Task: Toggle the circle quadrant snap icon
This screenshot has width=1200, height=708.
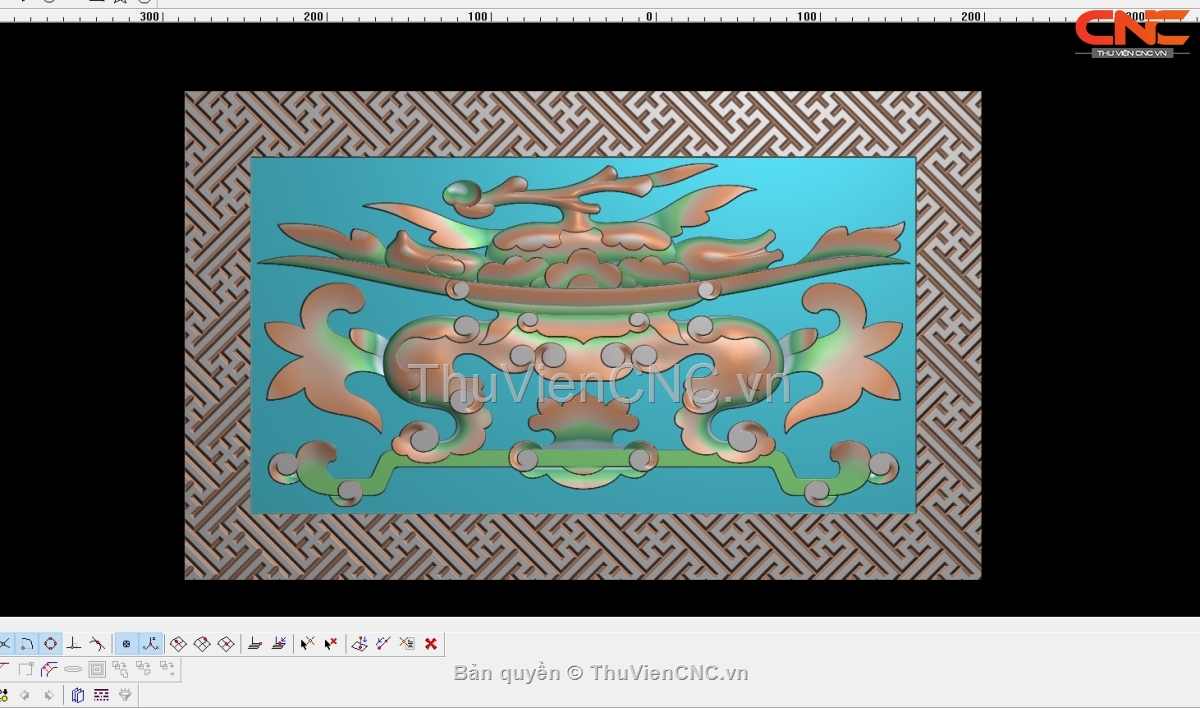Action: [x=50, y=644]
